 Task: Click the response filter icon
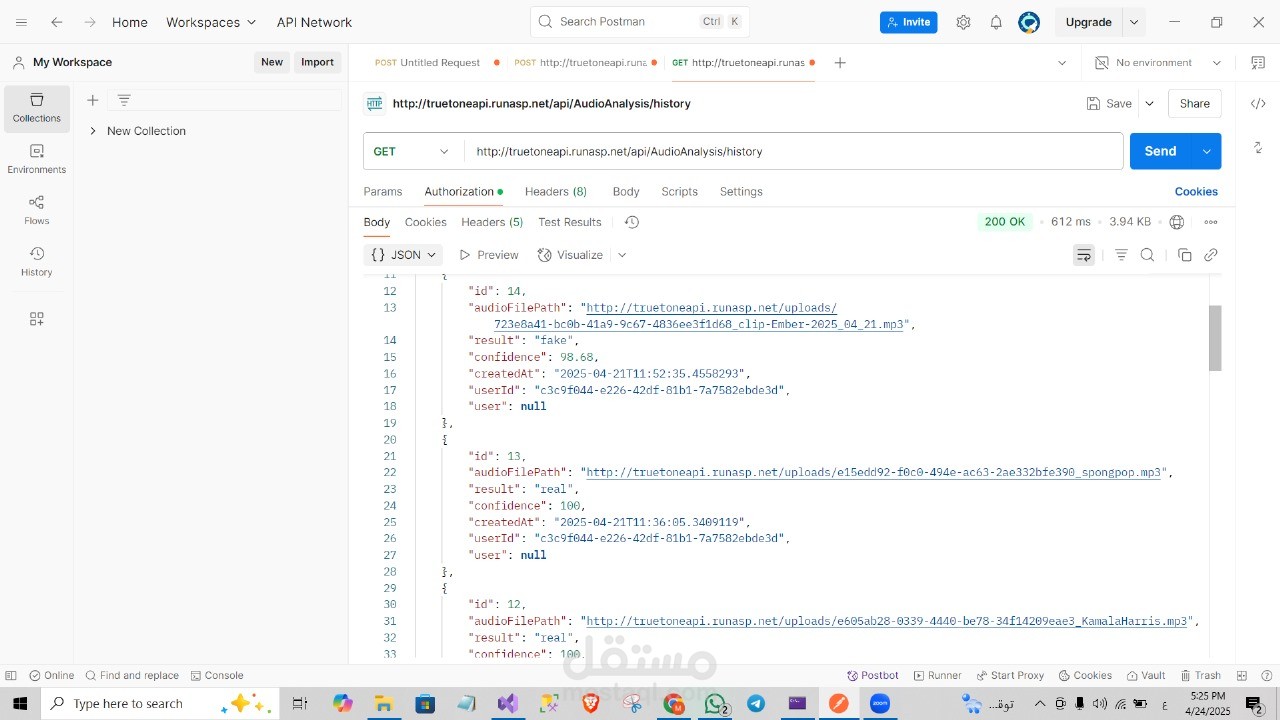coord(1121,255)
